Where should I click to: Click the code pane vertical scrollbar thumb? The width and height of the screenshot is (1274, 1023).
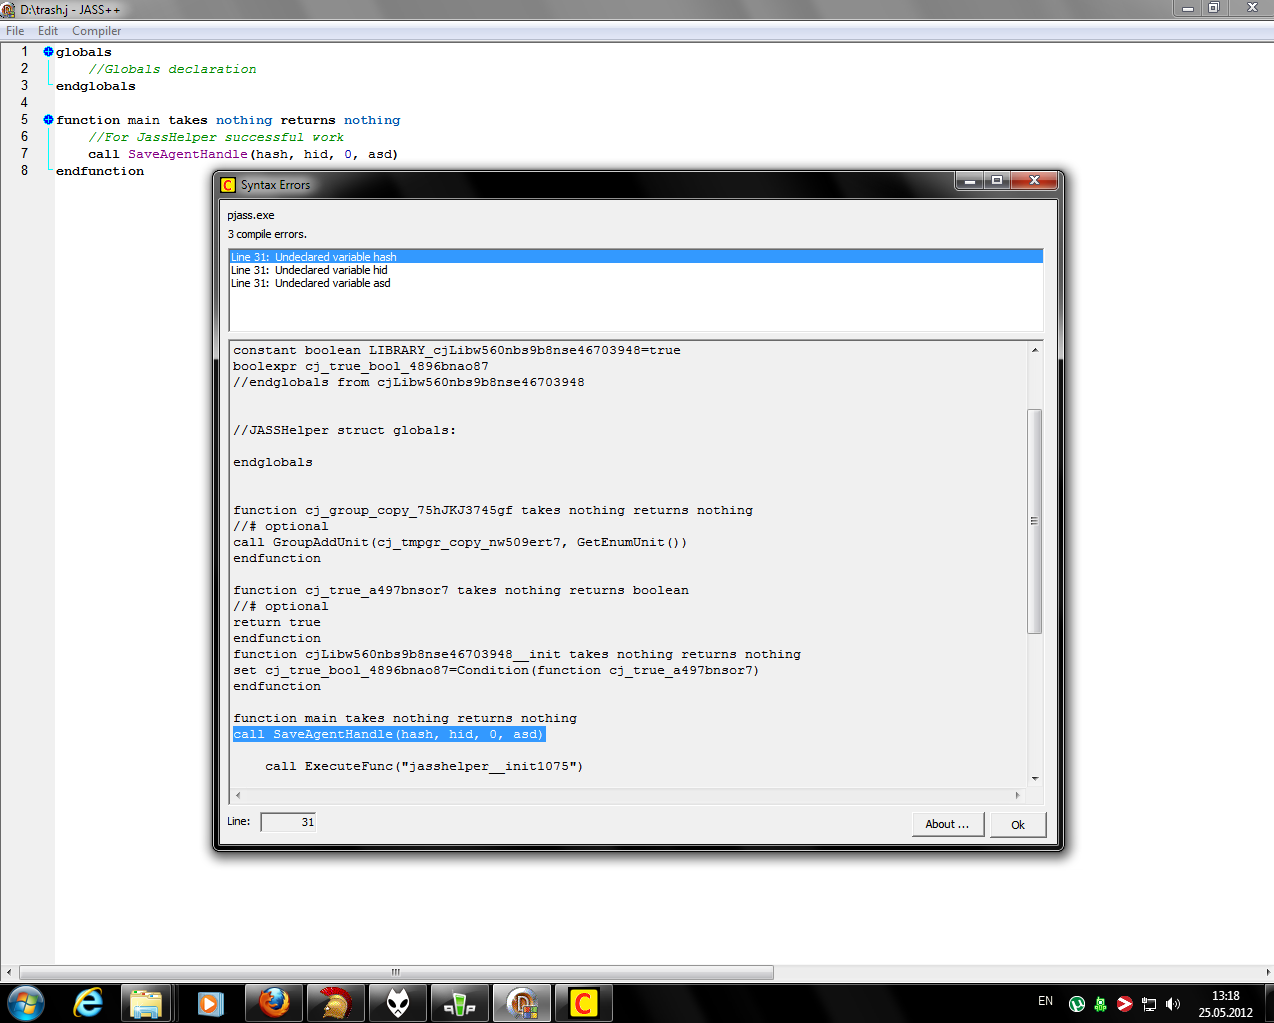tap(1035, 521)
